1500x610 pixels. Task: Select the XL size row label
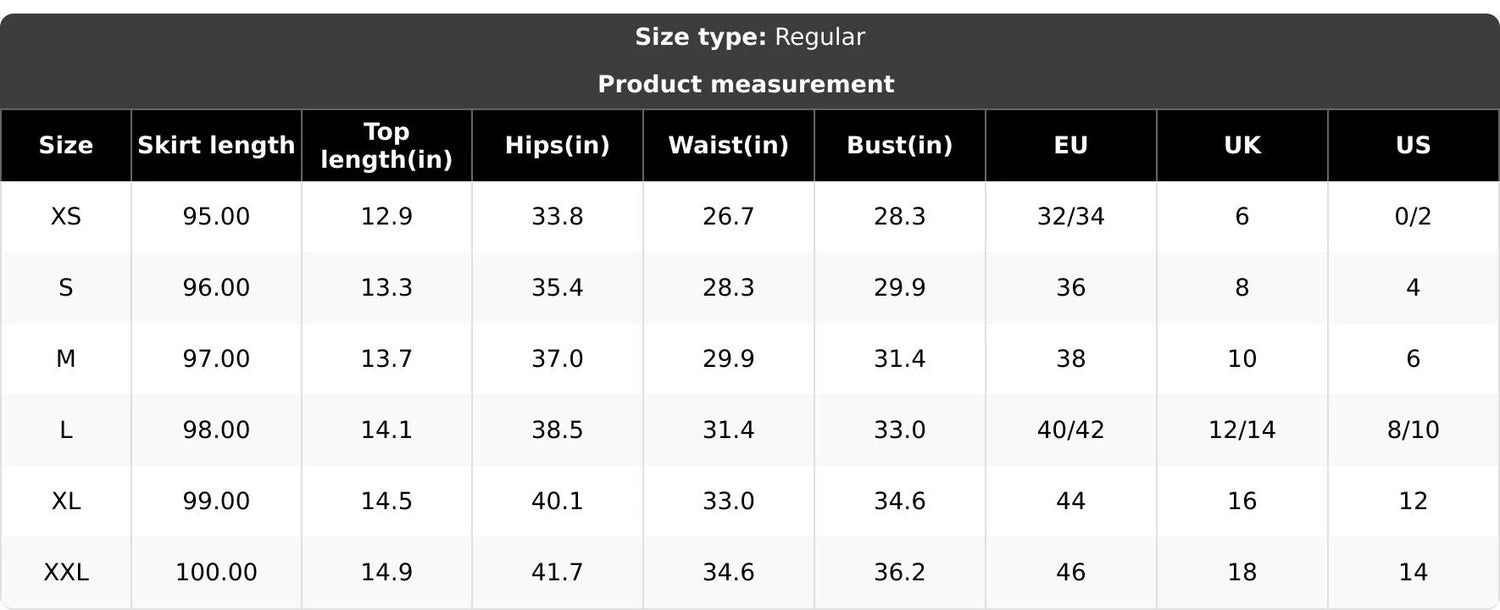[66, 501]
